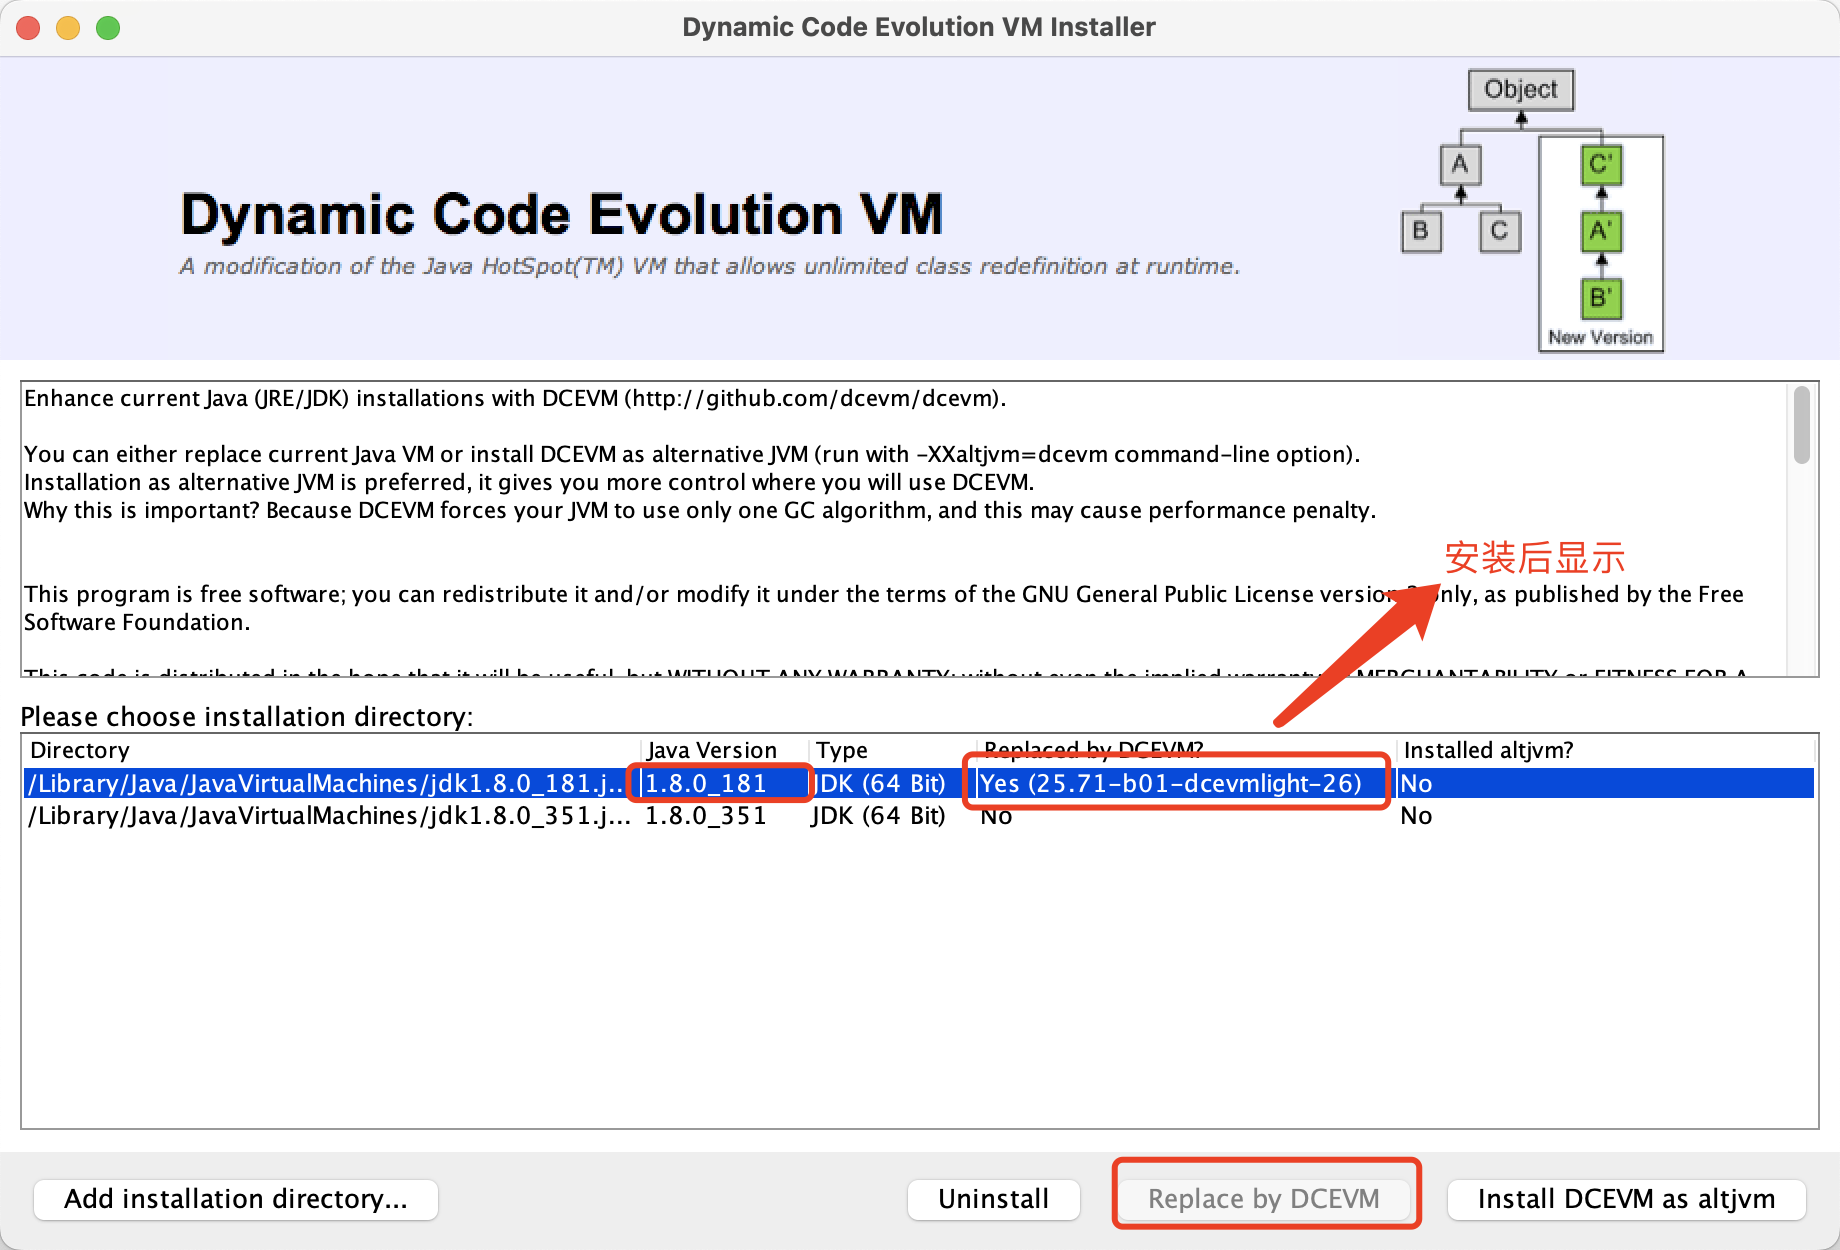The width and height of the screenshot is (1840, 1250).
Task: Click the green macOS zoom window button
Action: (108, 28)
